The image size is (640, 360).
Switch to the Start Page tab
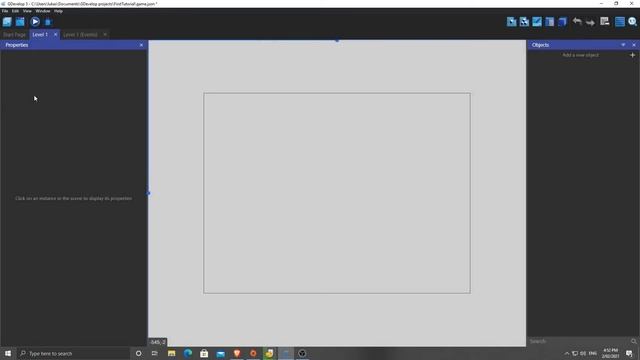[14, 35]
